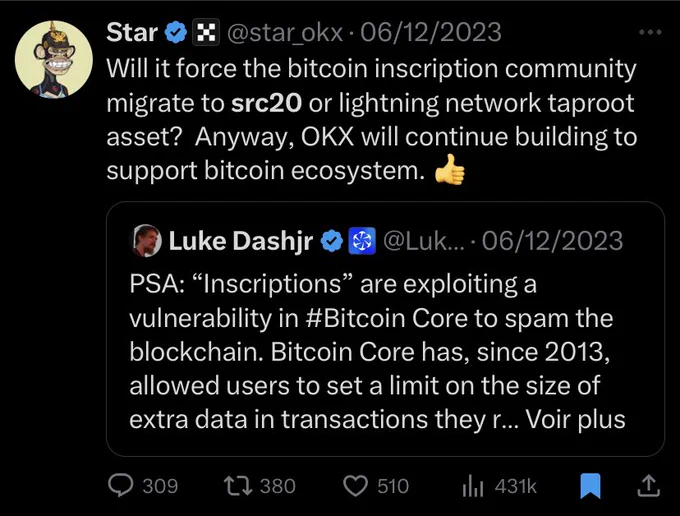Click Star's blue verified checkmark badge
The image size is (680, 516).
[x=176, y=33]
